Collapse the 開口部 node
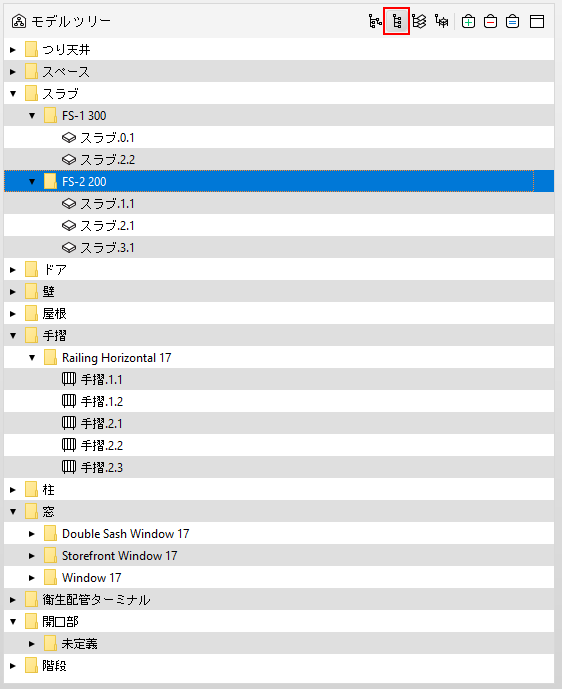Image resolution: width=562 pixels, height=689 pixels. [13, 622]
